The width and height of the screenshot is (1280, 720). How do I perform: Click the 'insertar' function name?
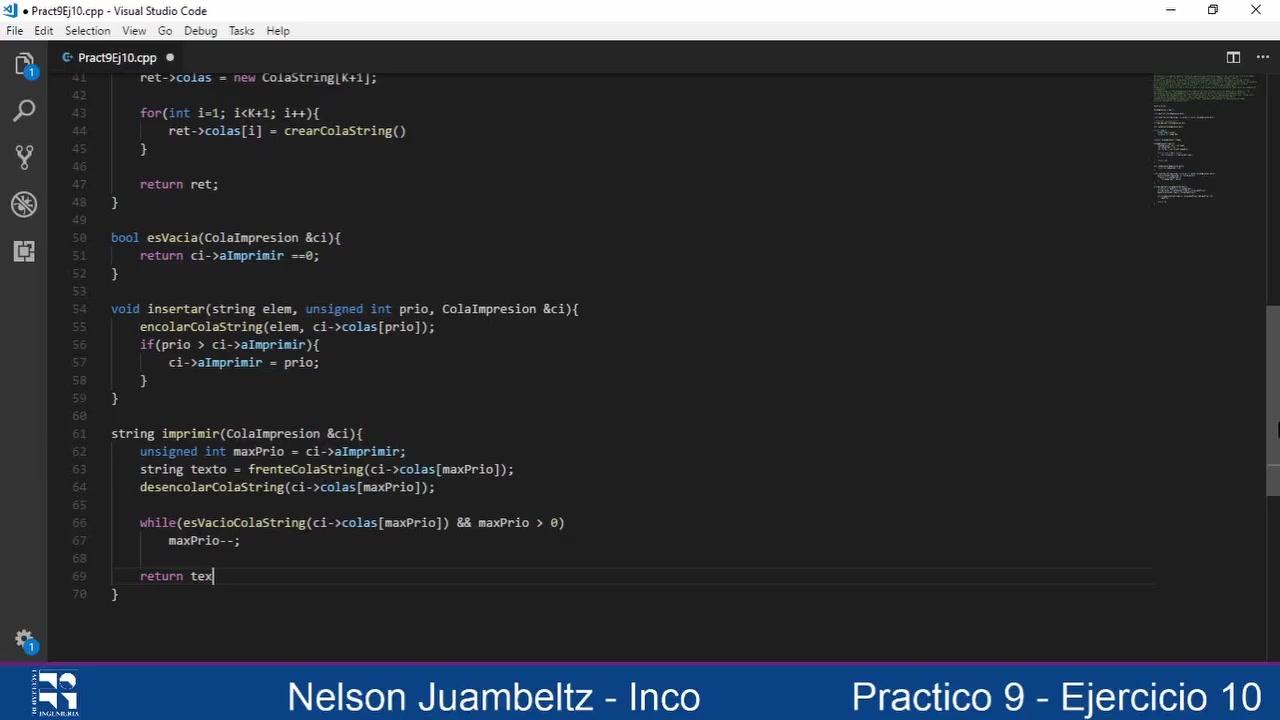pos(176,309)
